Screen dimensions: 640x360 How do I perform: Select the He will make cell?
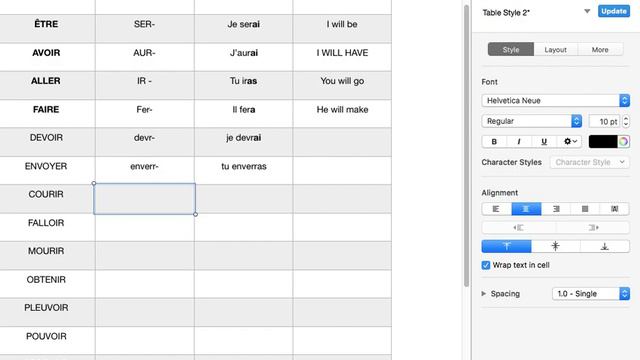point(342,113)
